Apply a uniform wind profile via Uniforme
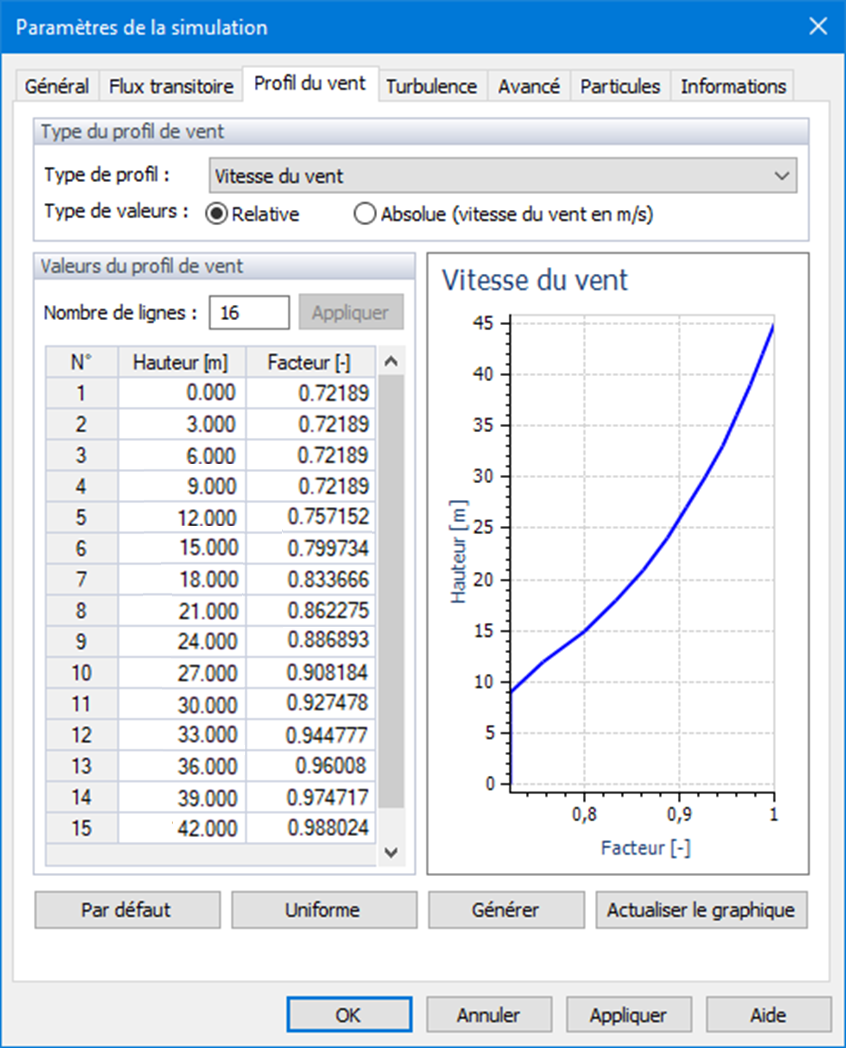 [x=324, y=910]
